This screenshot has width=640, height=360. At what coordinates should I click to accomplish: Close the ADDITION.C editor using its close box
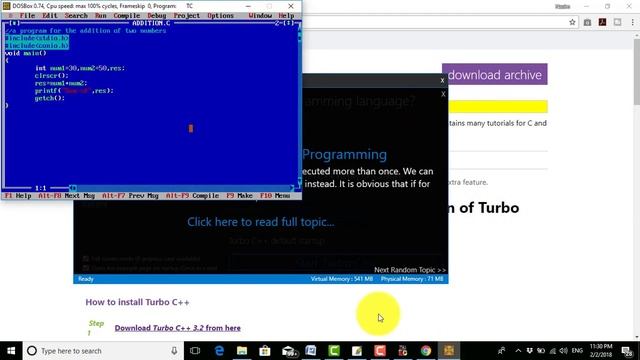click(x=14, y=23)
